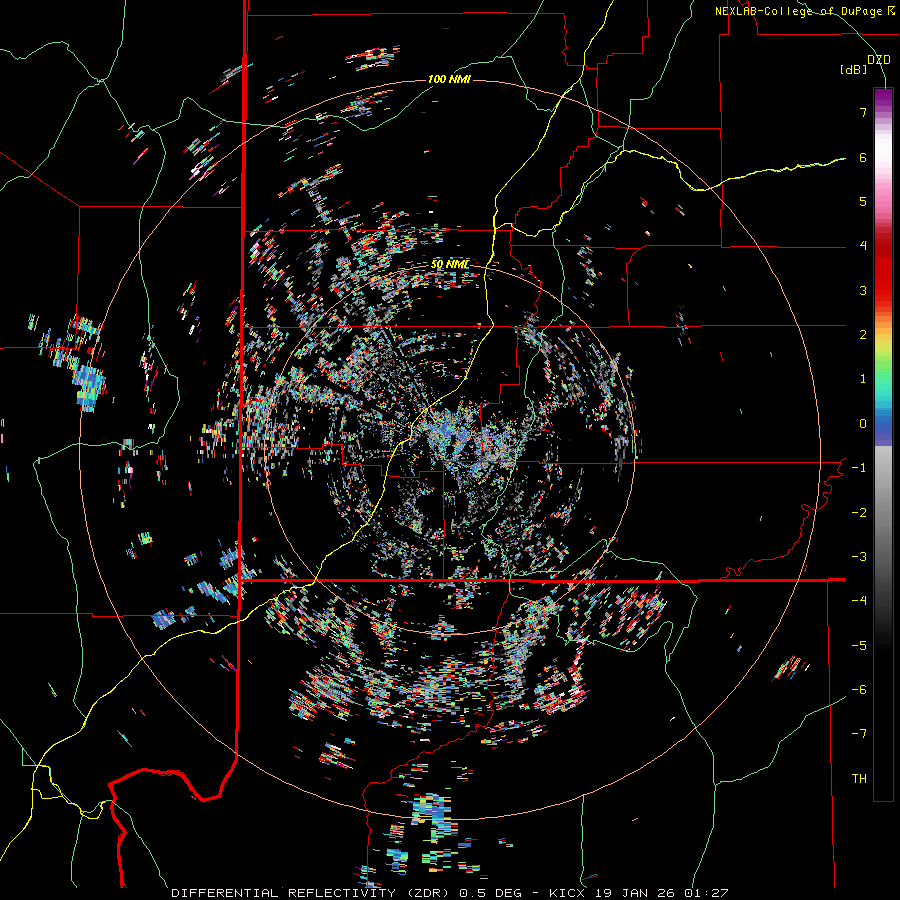
Task: Click the [dB] unit label
Action: pos(854,70)
